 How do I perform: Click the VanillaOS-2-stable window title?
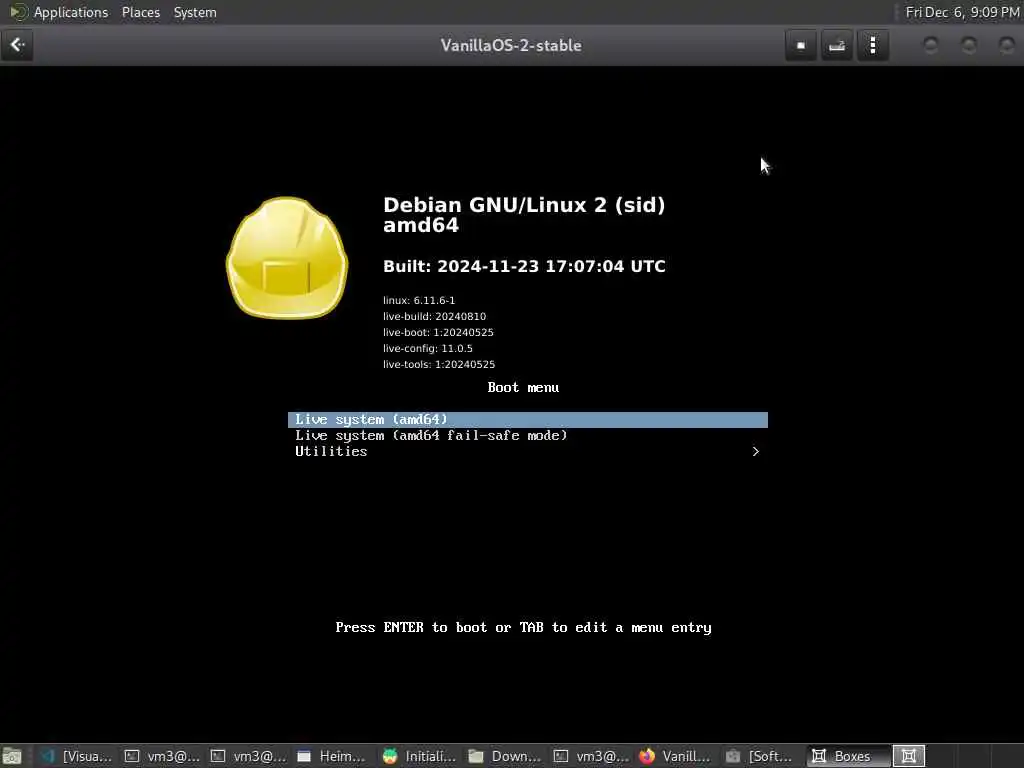tap(511, 45)
